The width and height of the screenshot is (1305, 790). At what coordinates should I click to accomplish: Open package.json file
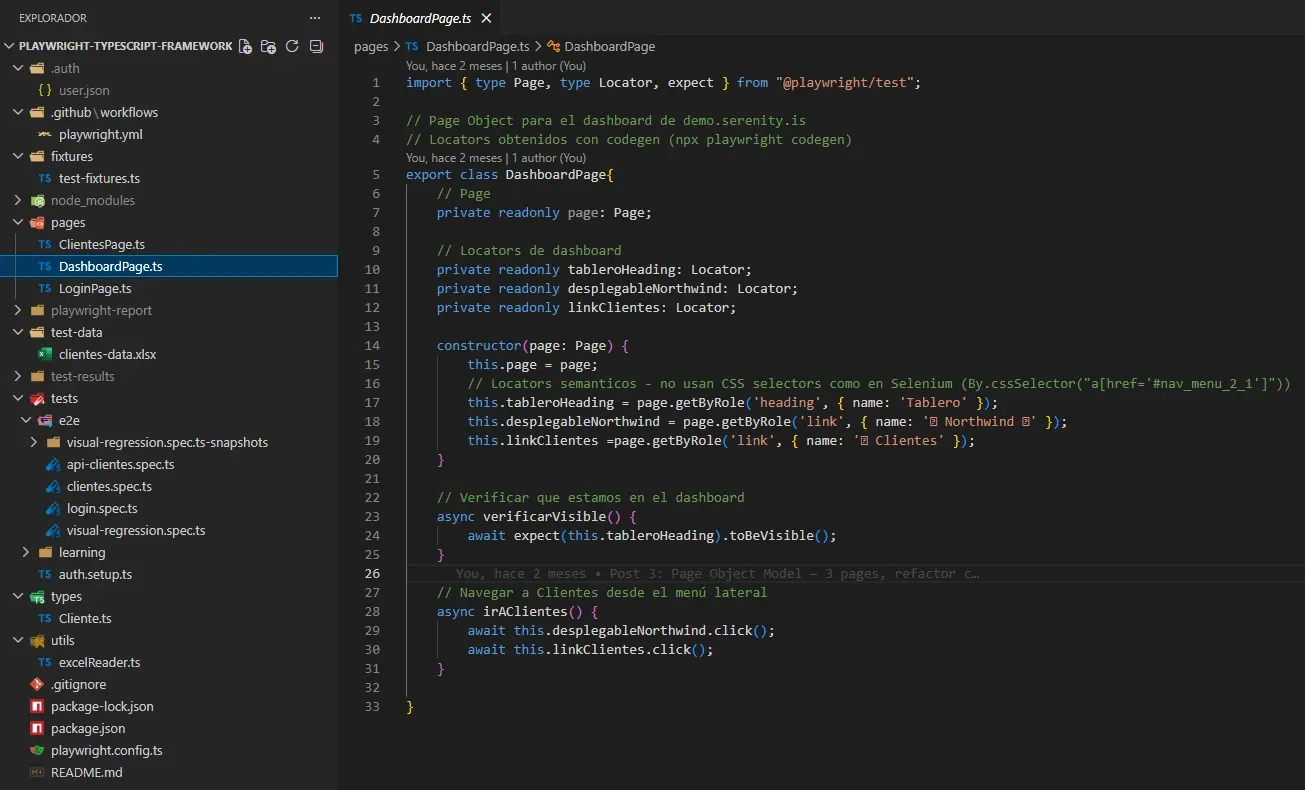[x=88, y=728]
